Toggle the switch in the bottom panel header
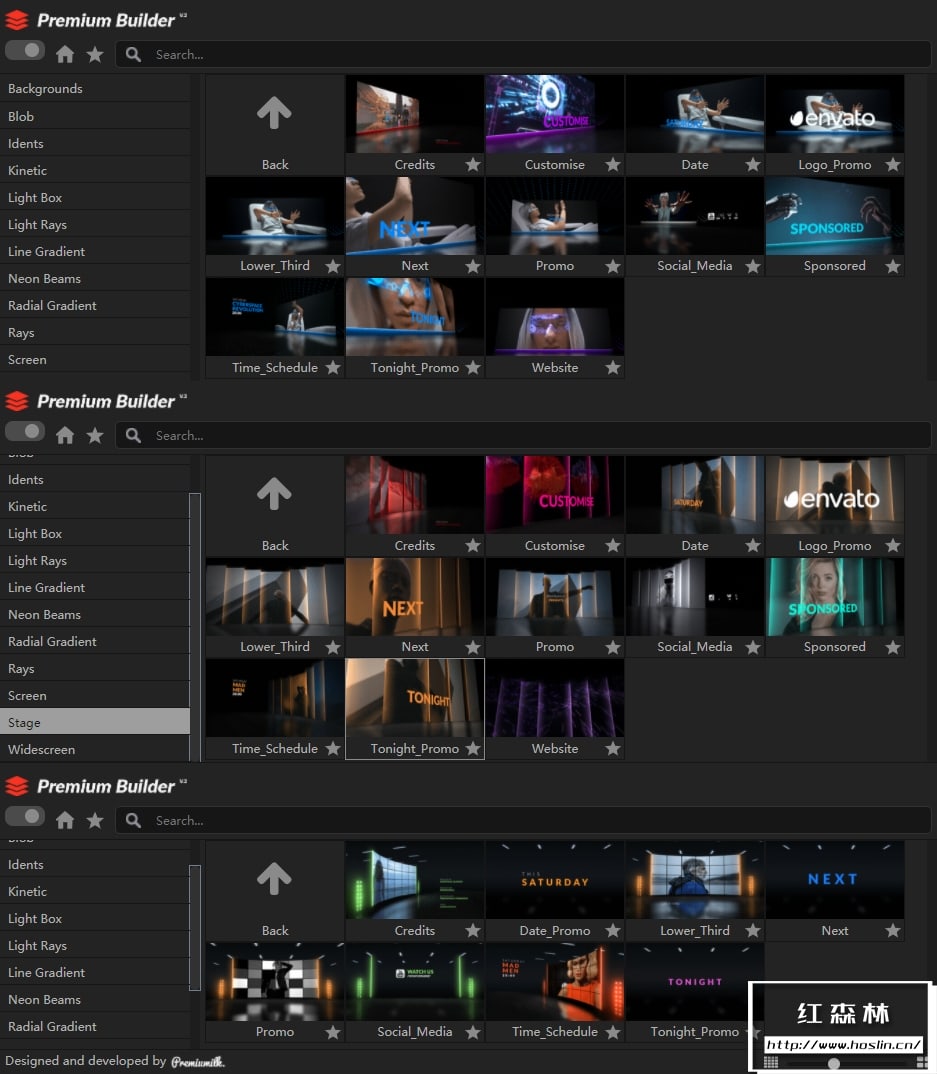Screen dimensions: 937x1074 click(25, 816)
